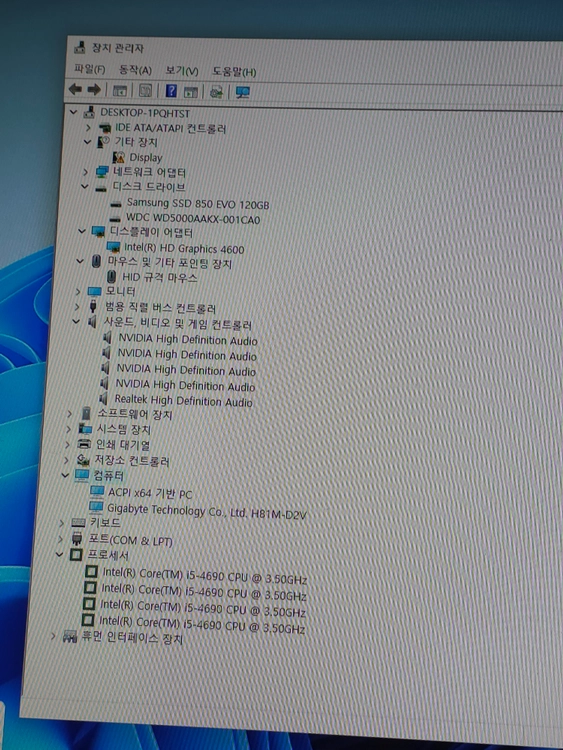Expand the 시스템 장치 node
This screenshot has height=750, width=563.
68,429
